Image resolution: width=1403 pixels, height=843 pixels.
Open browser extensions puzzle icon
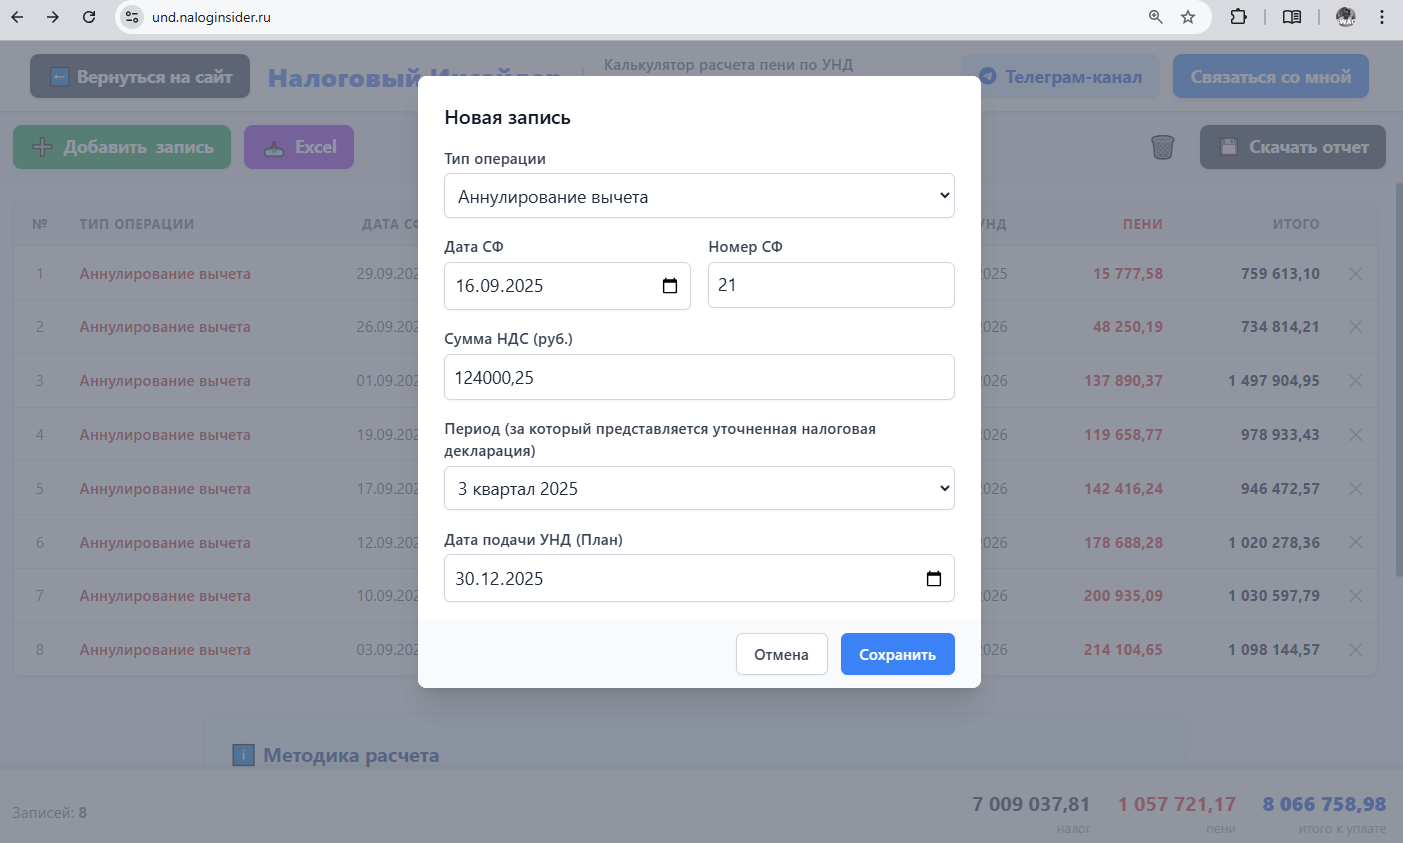pos(1238,17)
